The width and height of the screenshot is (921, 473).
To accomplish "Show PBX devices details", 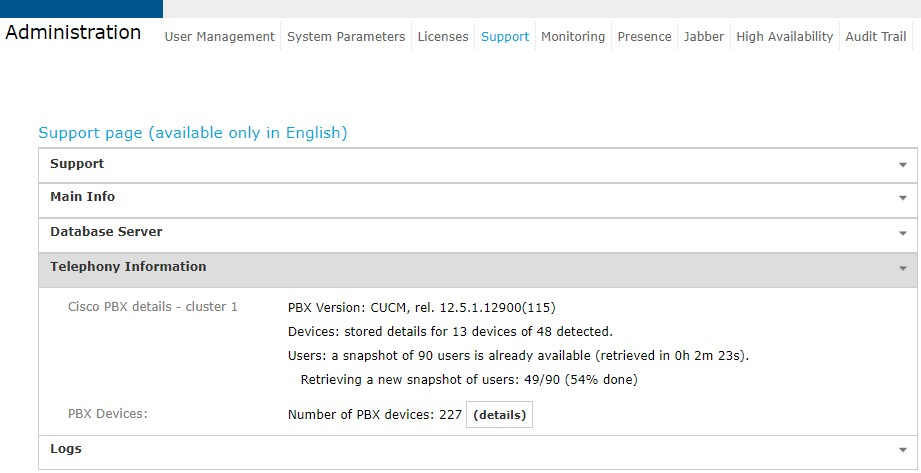I will coord(499,415).
